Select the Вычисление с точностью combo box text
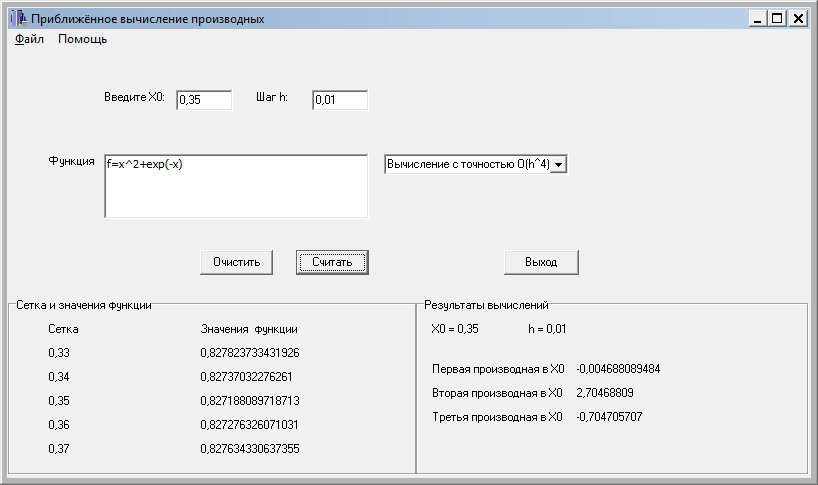Viewport: 818px width, 485px height. [468, 164]
